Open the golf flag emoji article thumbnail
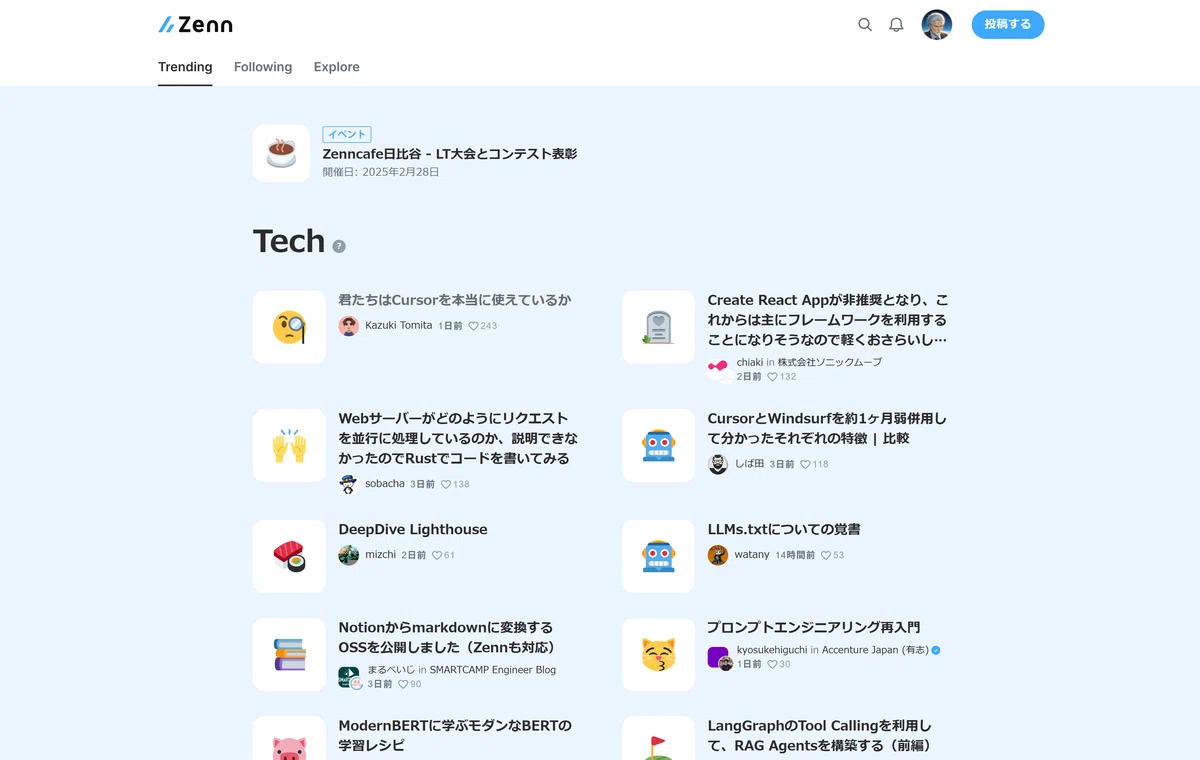The height and width of the screenshot is (760, 1200). coord(658,738)
